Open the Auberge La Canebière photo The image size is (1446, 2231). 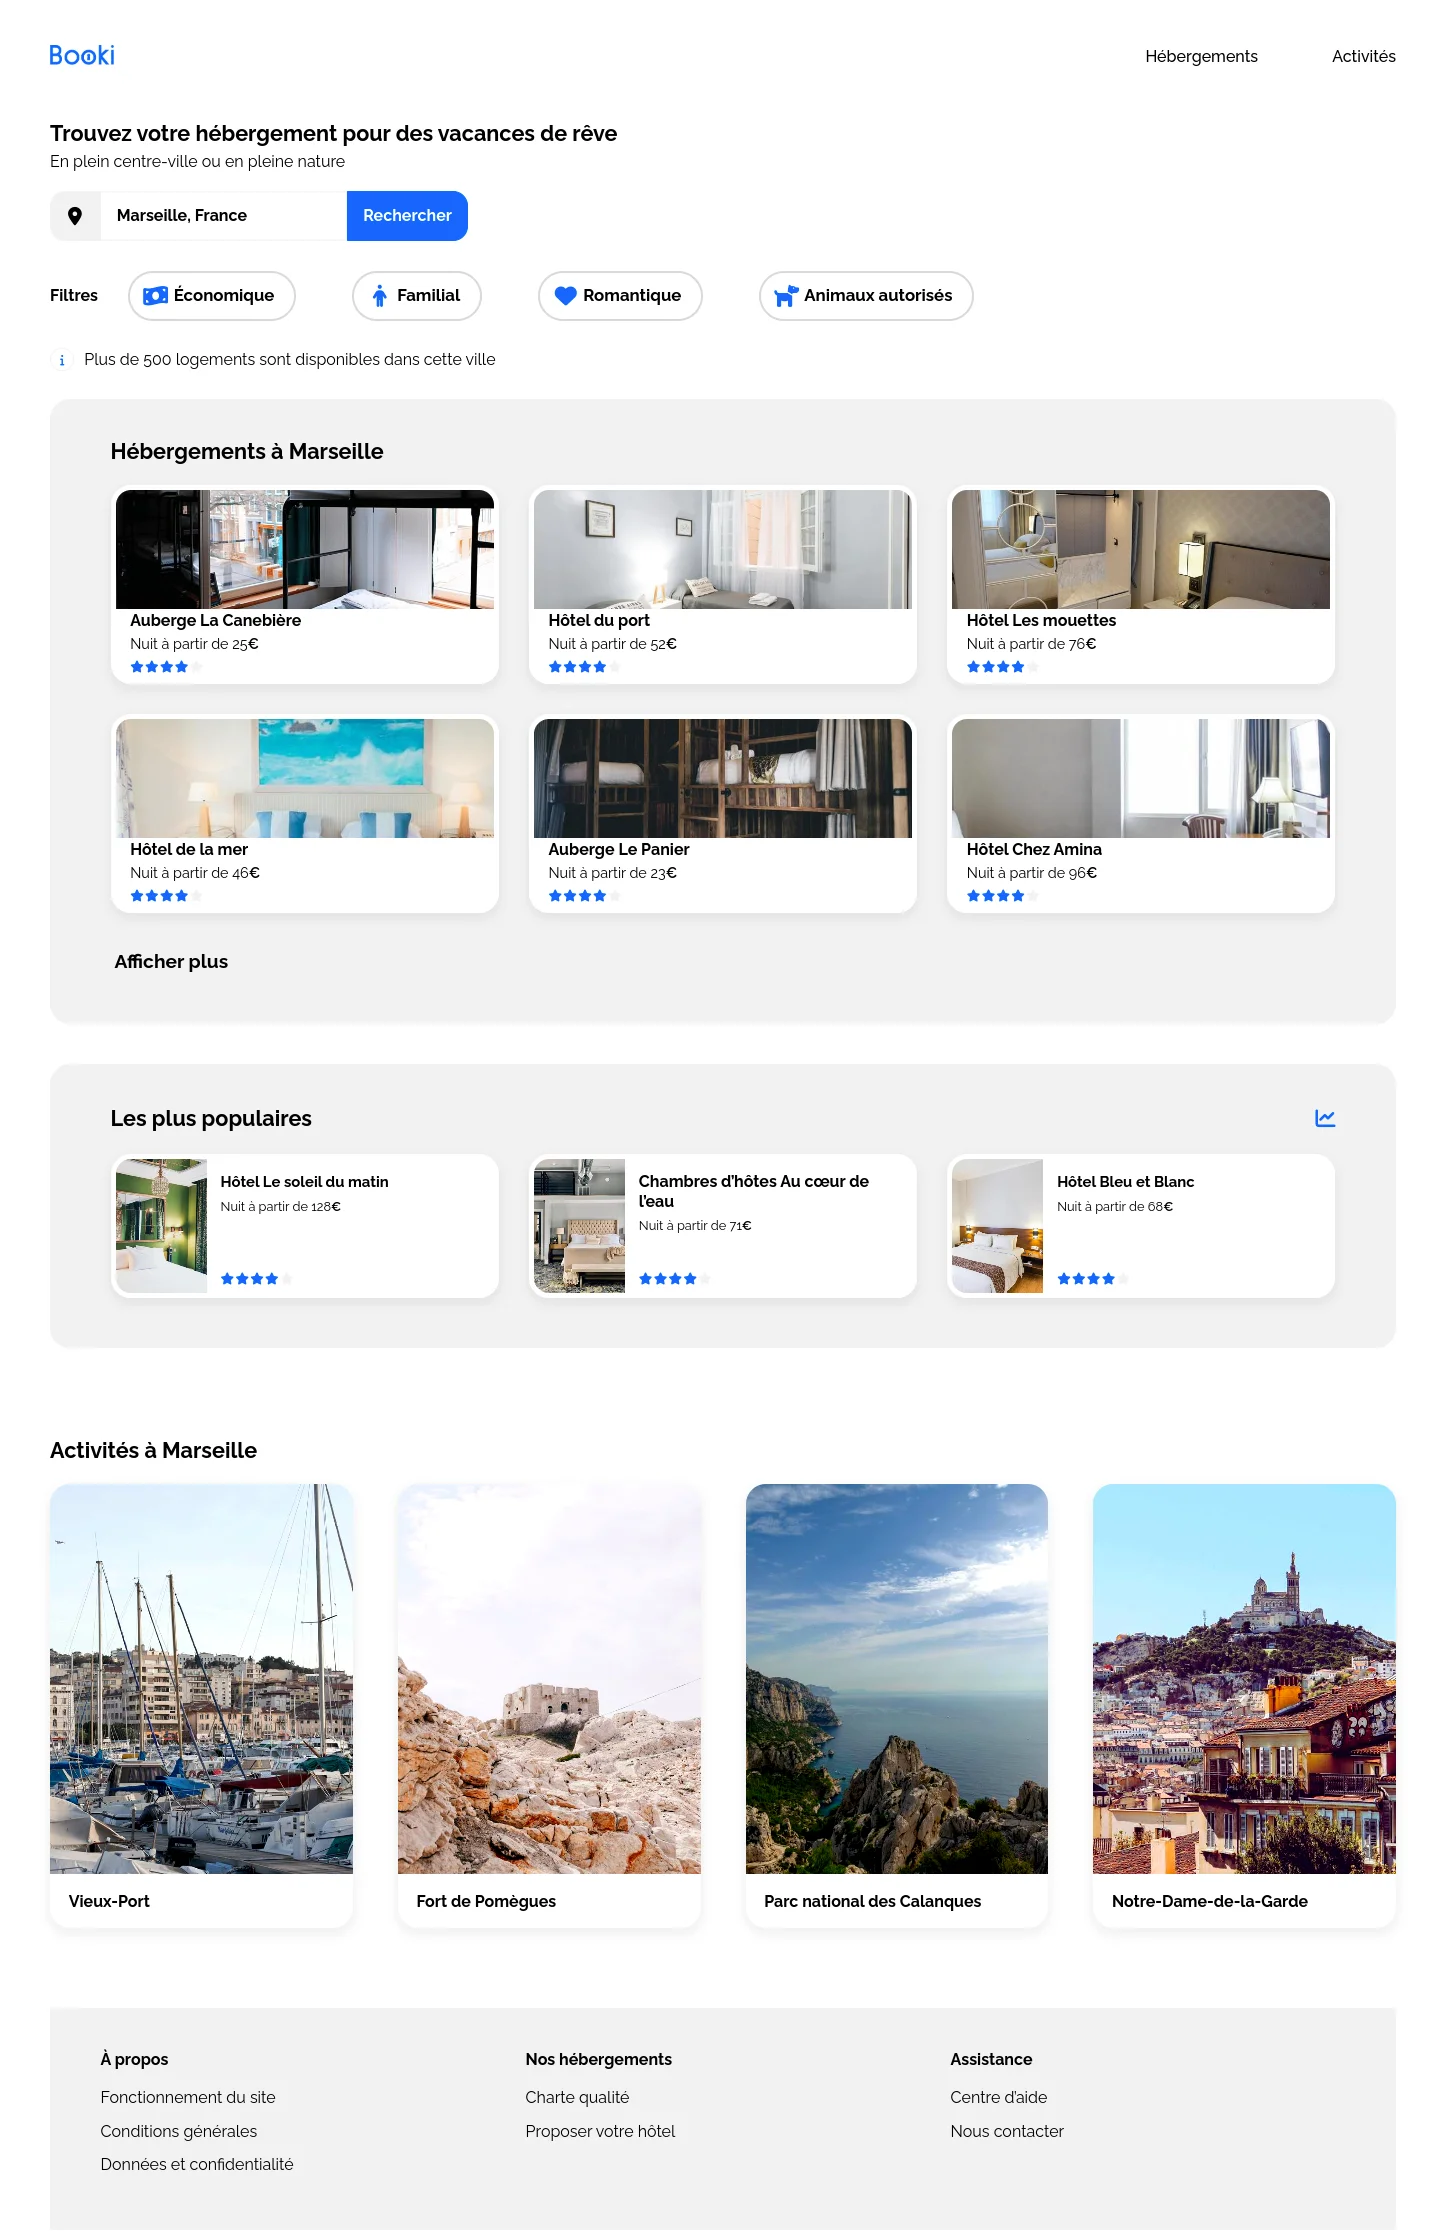click(x=305, y=550)
